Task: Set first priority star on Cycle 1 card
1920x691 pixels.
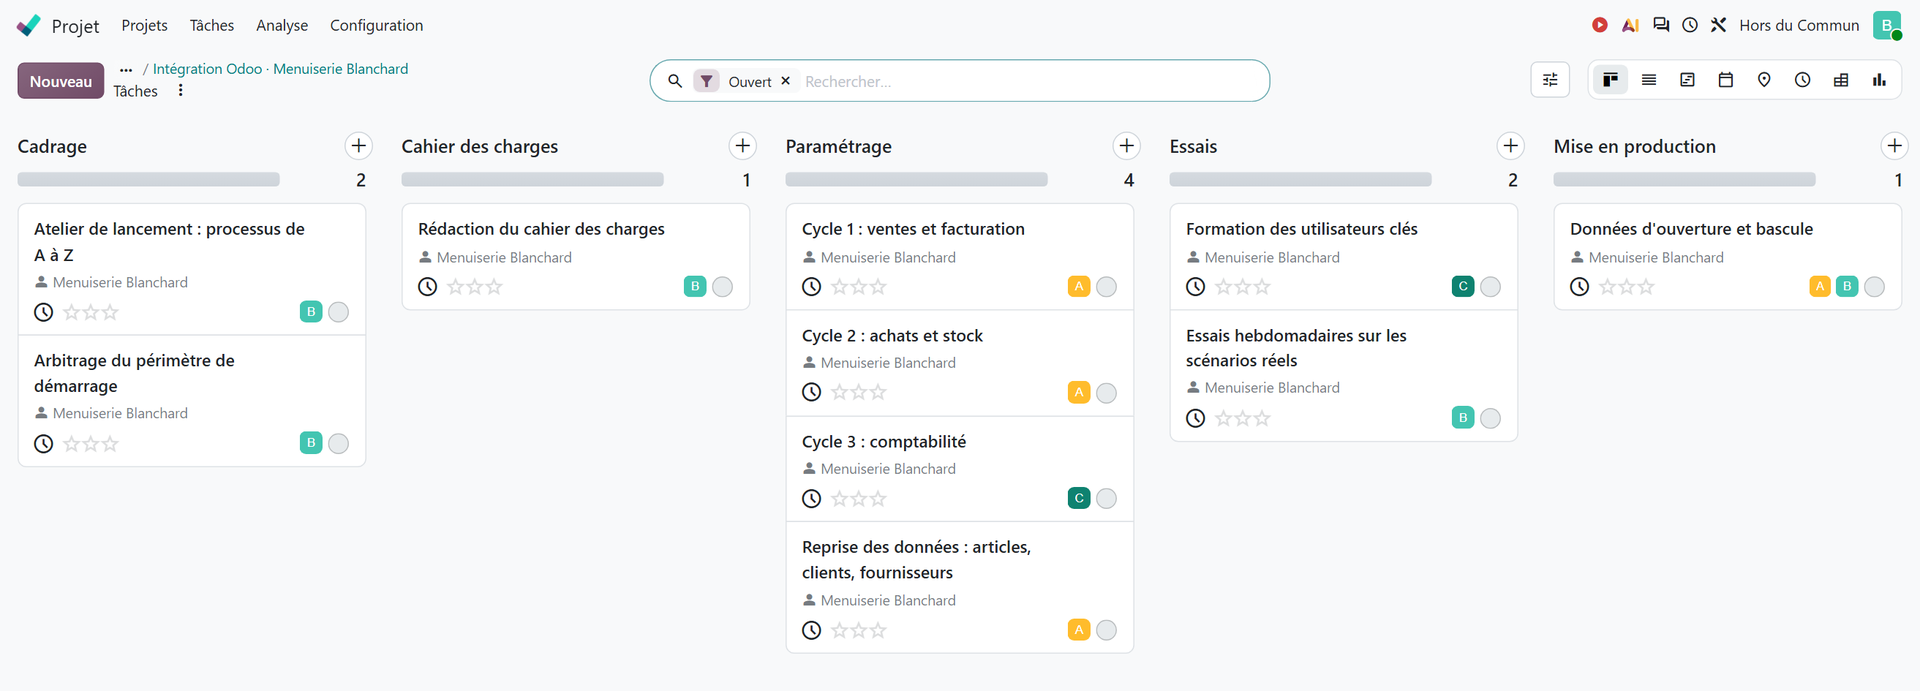Action: coord(840,287)
